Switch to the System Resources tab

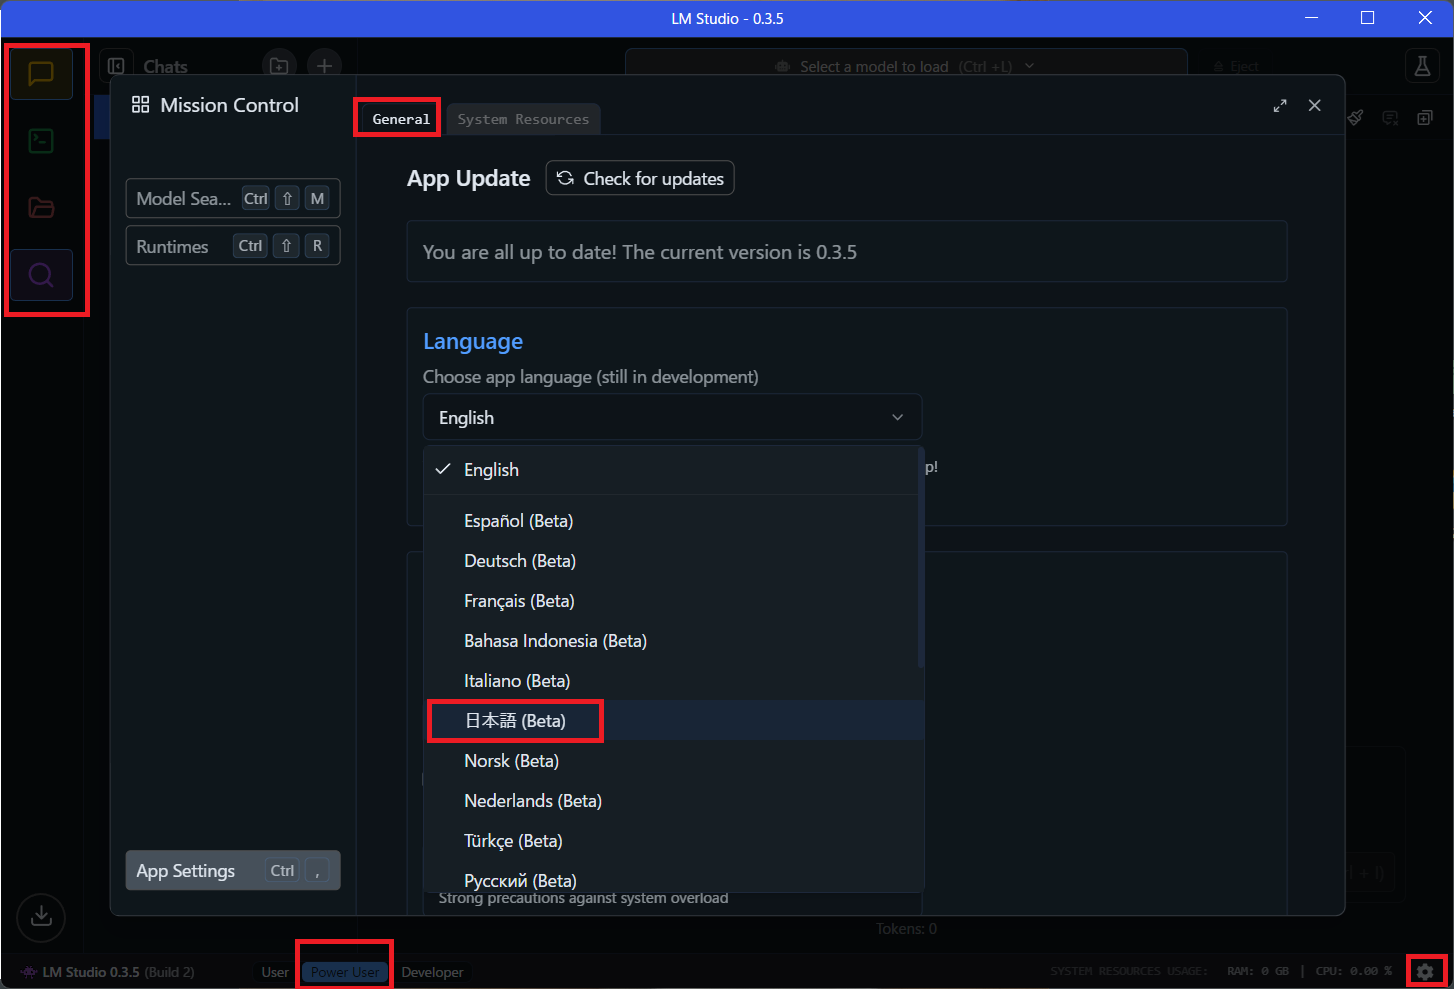(523, 119)
